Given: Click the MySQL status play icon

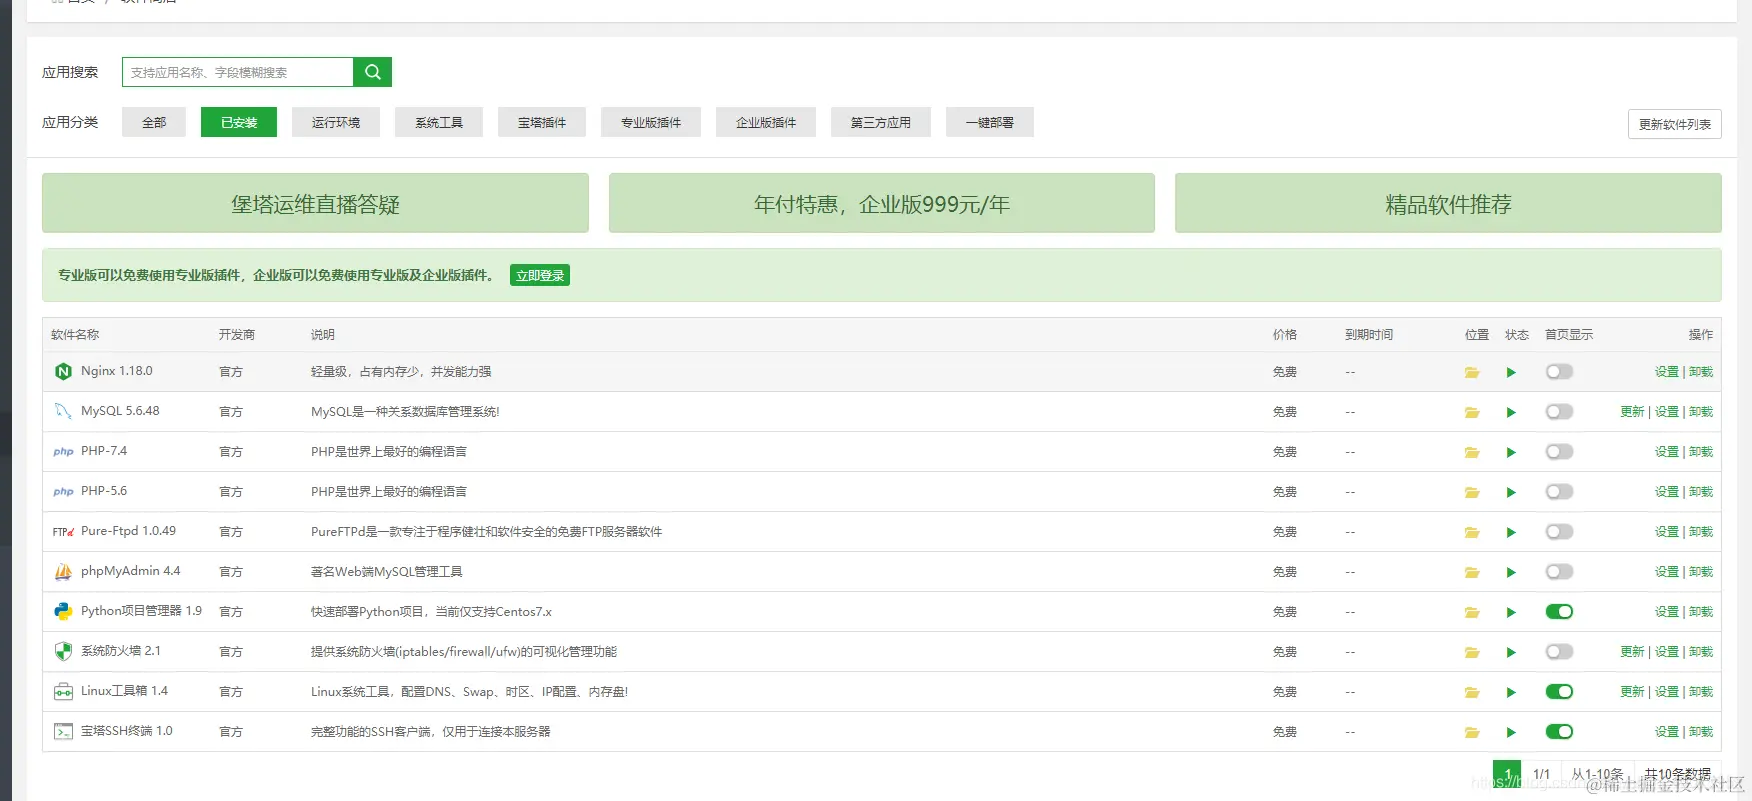Looking at the screenshot, I should point(1511,412).
